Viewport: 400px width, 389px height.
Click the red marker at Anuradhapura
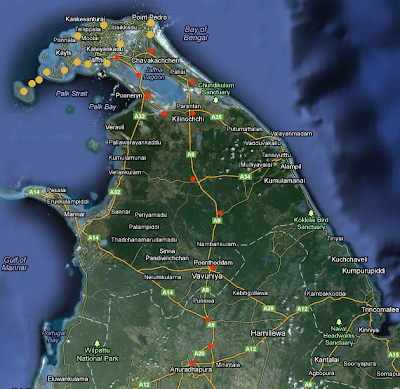coord(192,363)
